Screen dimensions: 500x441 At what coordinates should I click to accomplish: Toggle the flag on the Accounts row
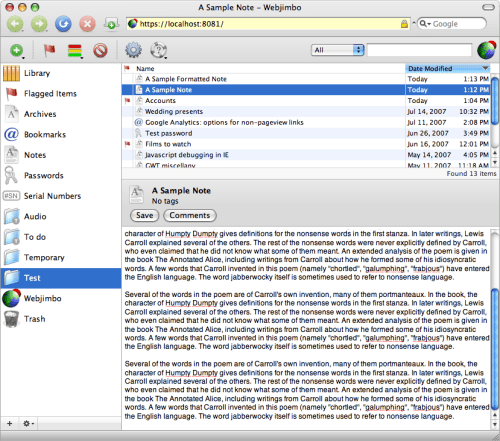click(127, 101)
